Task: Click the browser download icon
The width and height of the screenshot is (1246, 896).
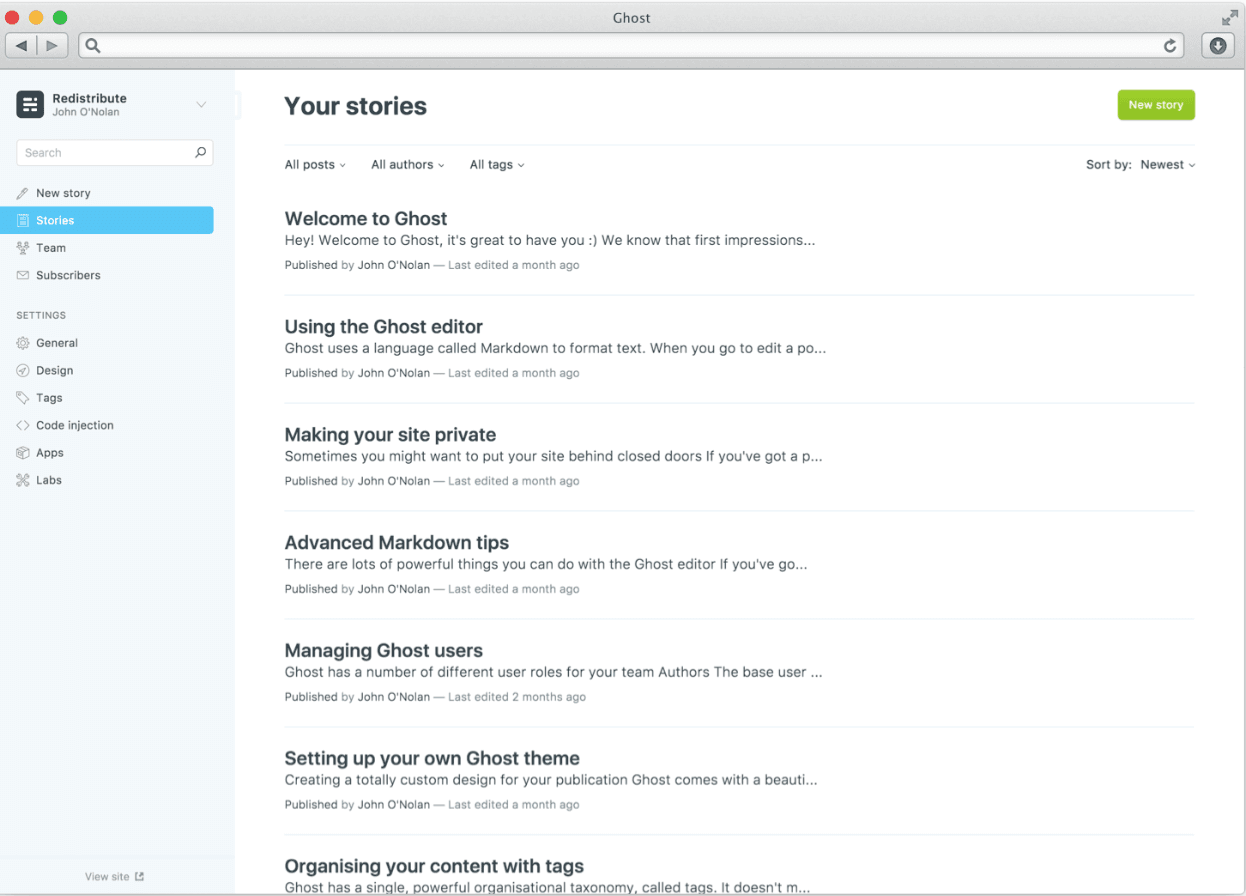Action: coord(1217,45)
